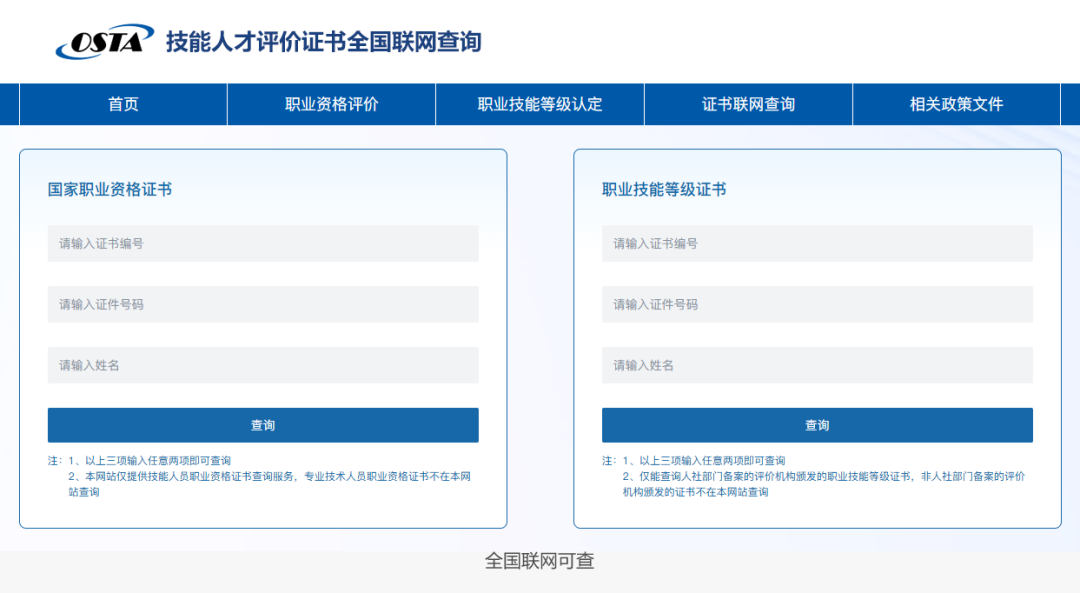Click 查询 under 职业技能等级证书
The width and height of the screenshot is (1080, 593).
pyautogui.click(x=817, y=425)
